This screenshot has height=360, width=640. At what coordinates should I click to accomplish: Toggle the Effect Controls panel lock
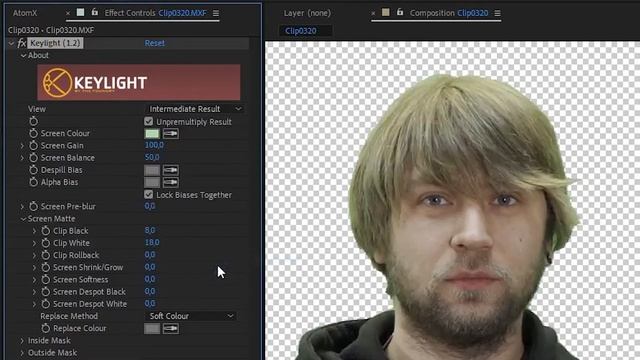(x=95, y=12)
